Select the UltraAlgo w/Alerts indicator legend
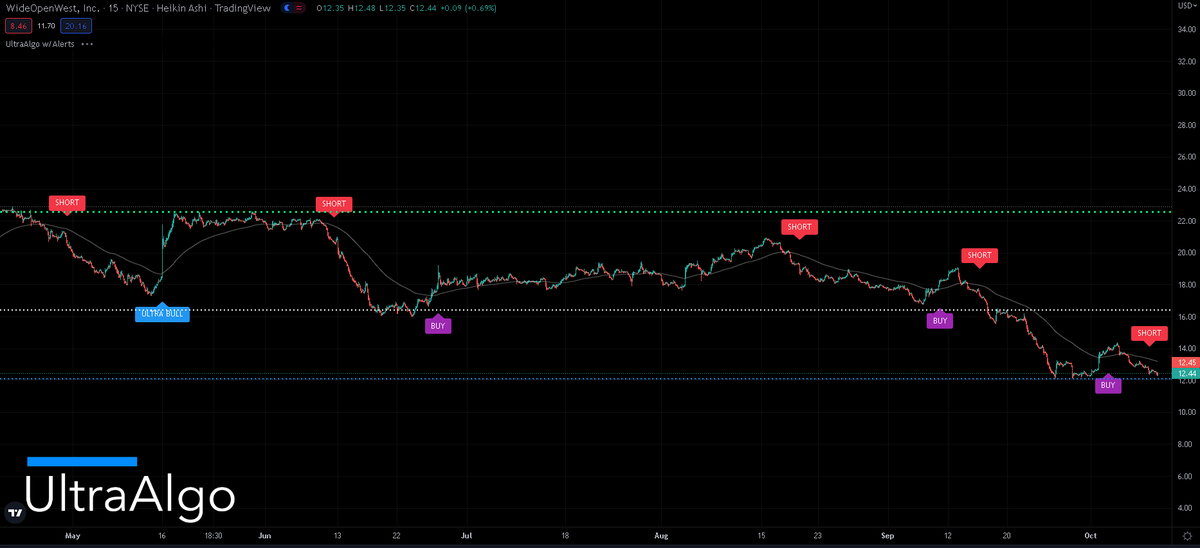 [x=39, y=44]
